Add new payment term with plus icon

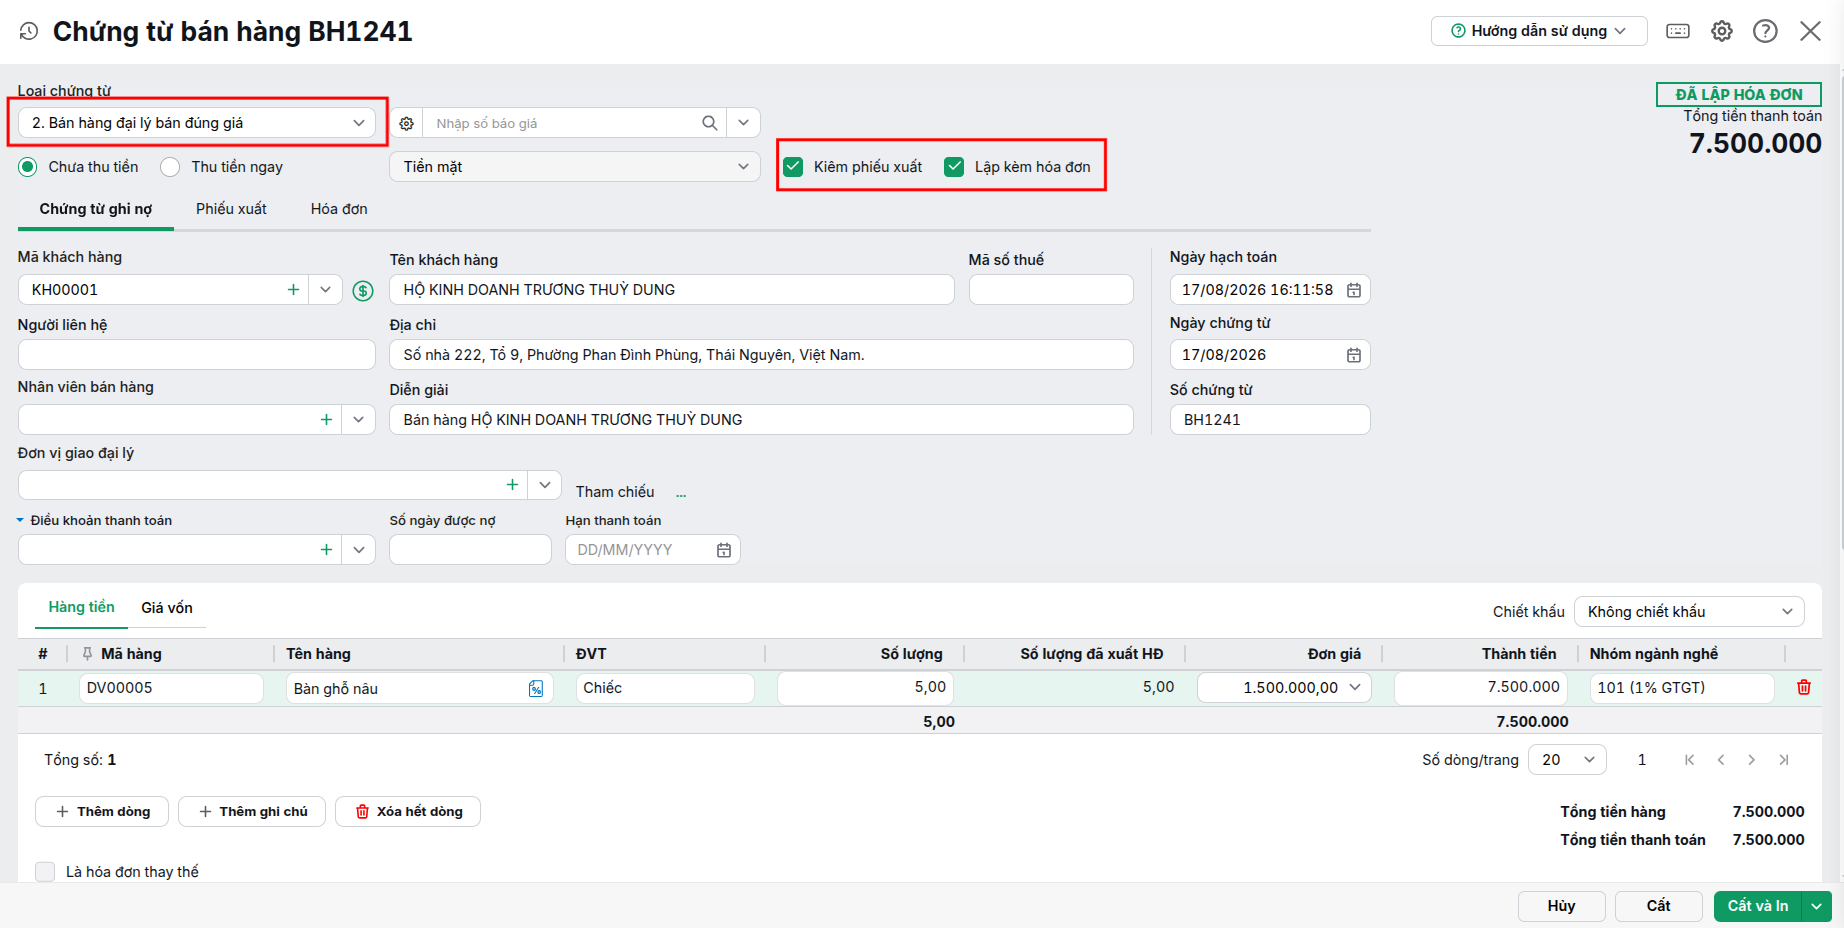326,550
